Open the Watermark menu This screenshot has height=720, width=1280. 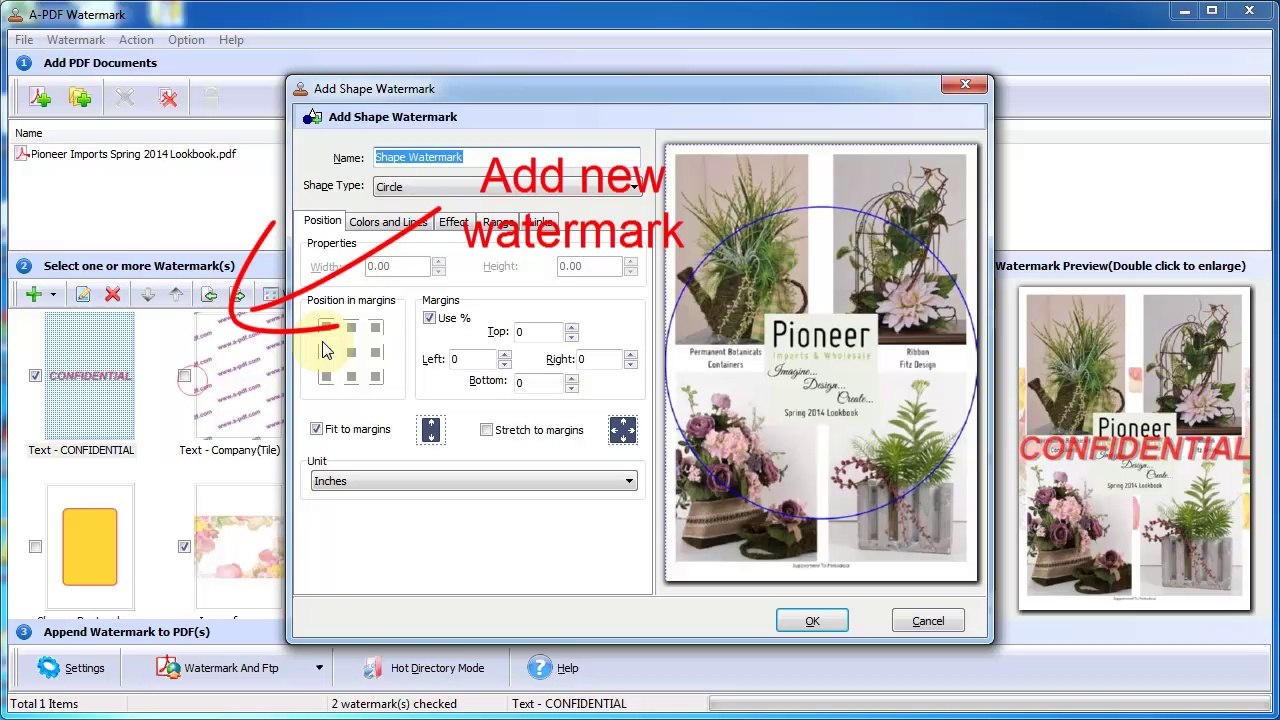point(76,40)
